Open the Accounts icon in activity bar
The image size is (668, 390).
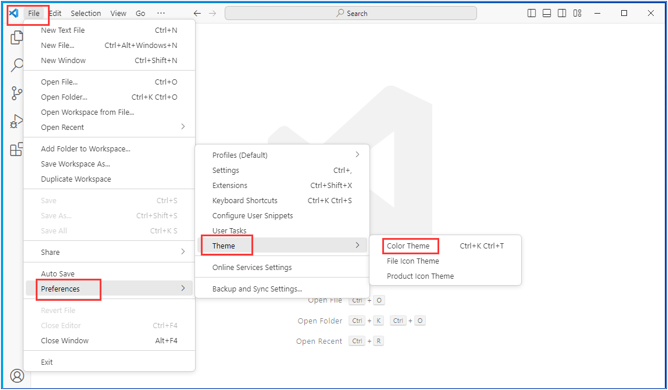[17, 376]
